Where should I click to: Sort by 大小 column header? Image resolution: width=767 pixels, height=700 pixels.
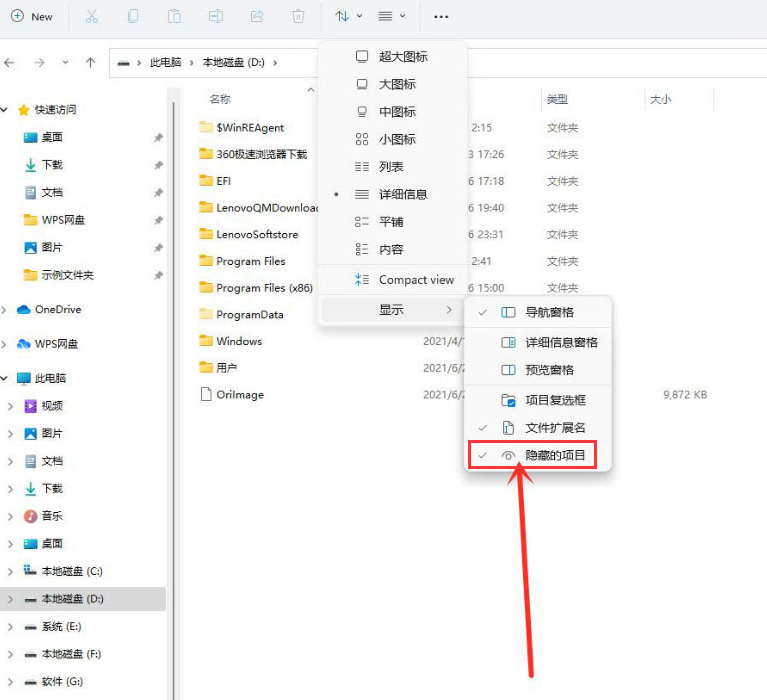point(660,99)
